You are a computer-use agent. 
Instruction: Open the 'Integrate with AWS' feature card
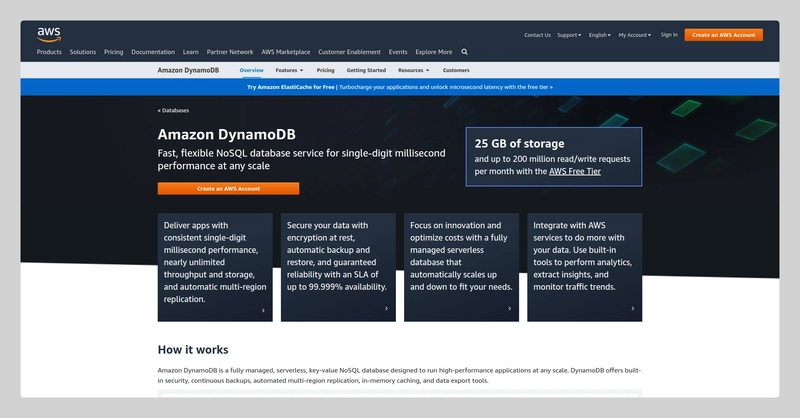[x=585, y=267]
